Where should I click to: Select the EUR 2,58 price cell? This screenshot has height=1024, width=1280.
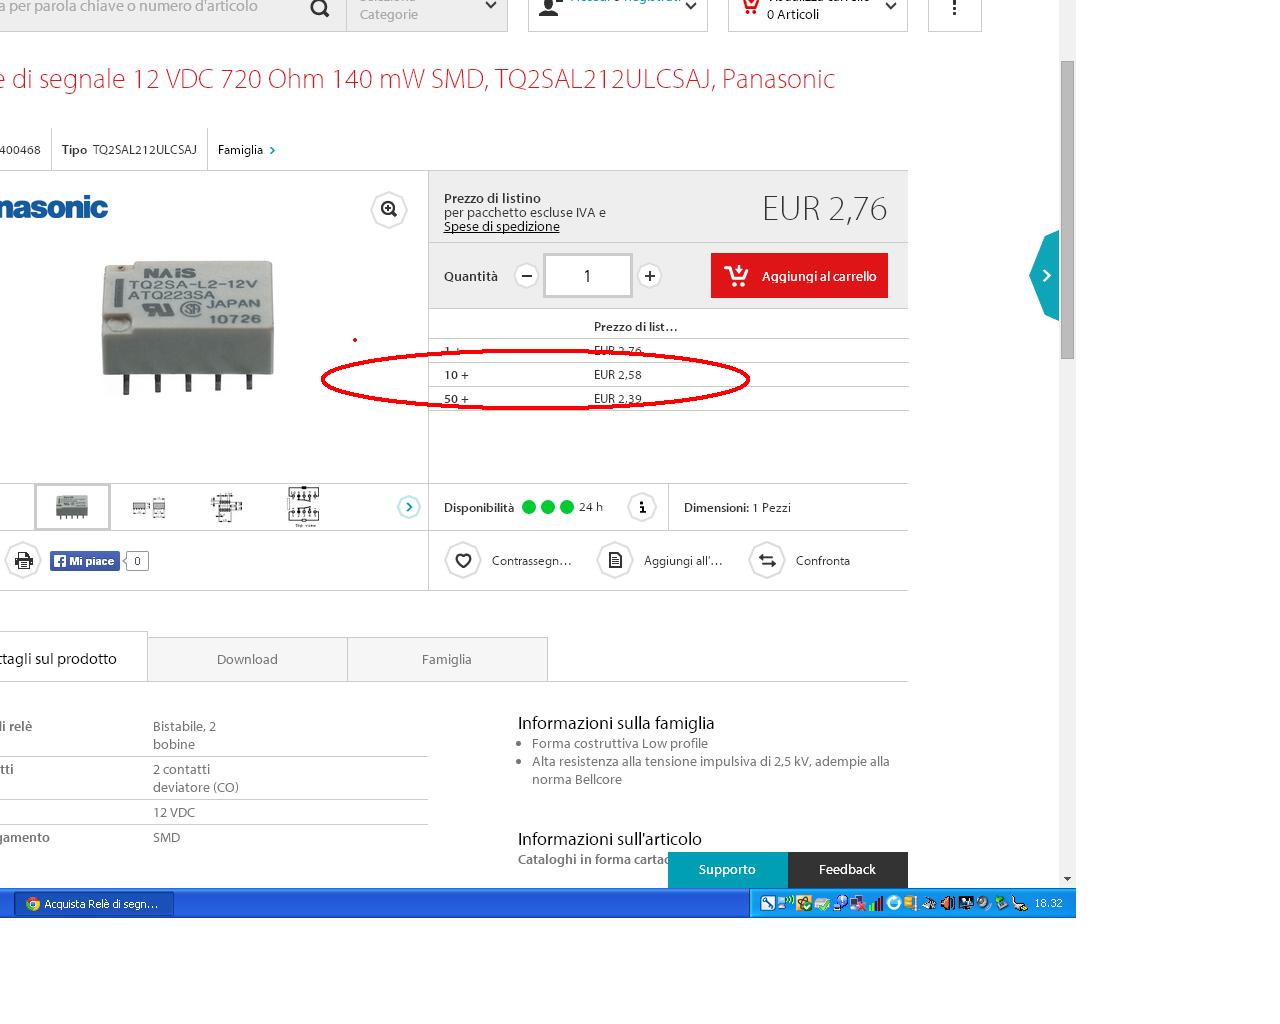tap(618, 375)
